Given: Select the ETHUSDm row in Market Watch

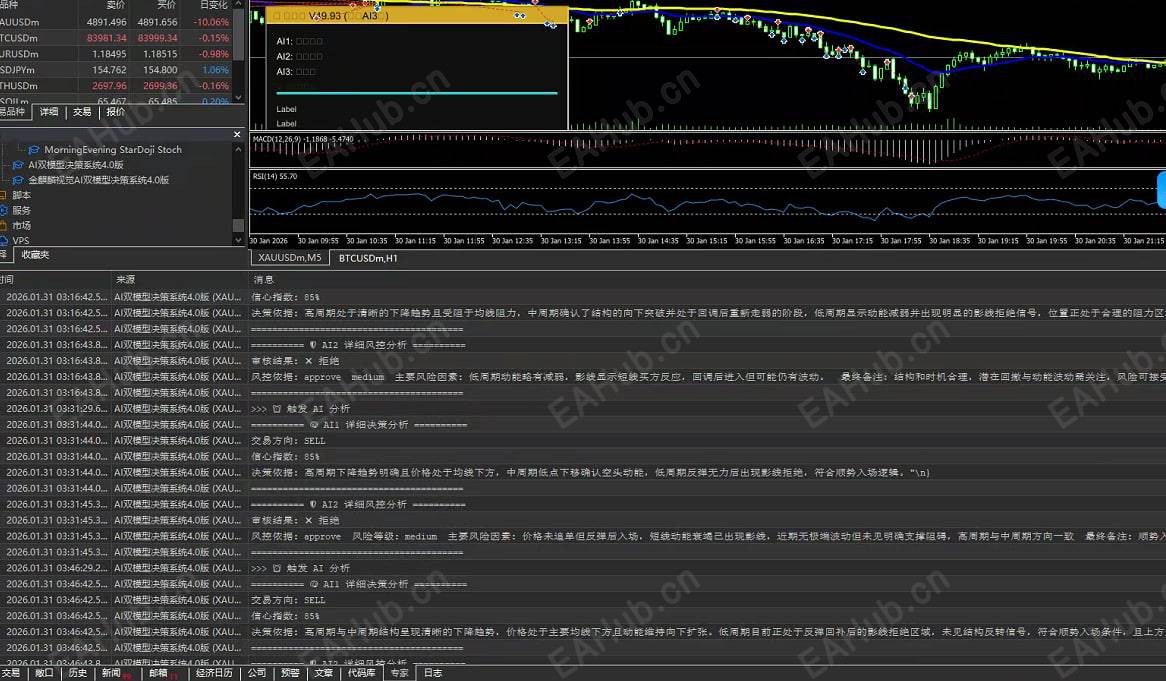Looking at the screenshot, I should coord(117,85).
